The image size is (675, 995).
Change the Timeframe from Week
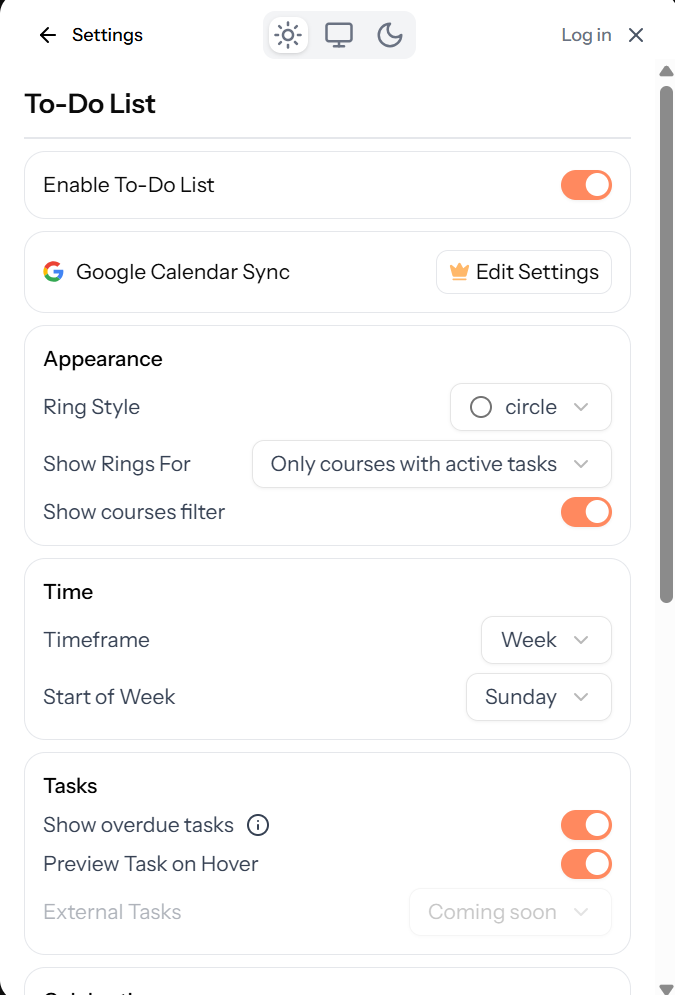click(546, 640)
